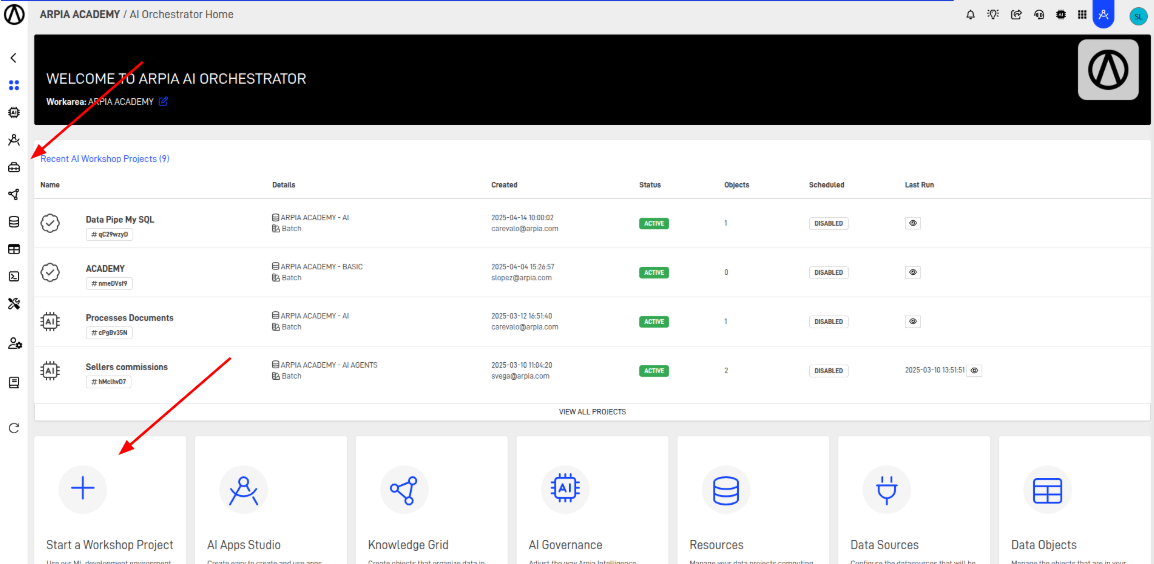Click the Status column header
The image size is (1154, 564).
pos(650,185)
